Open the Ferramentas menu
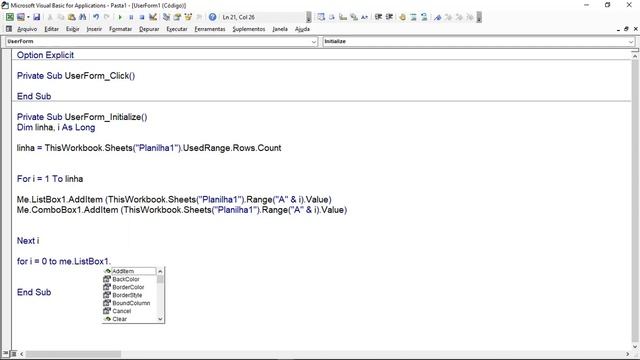 210,29
